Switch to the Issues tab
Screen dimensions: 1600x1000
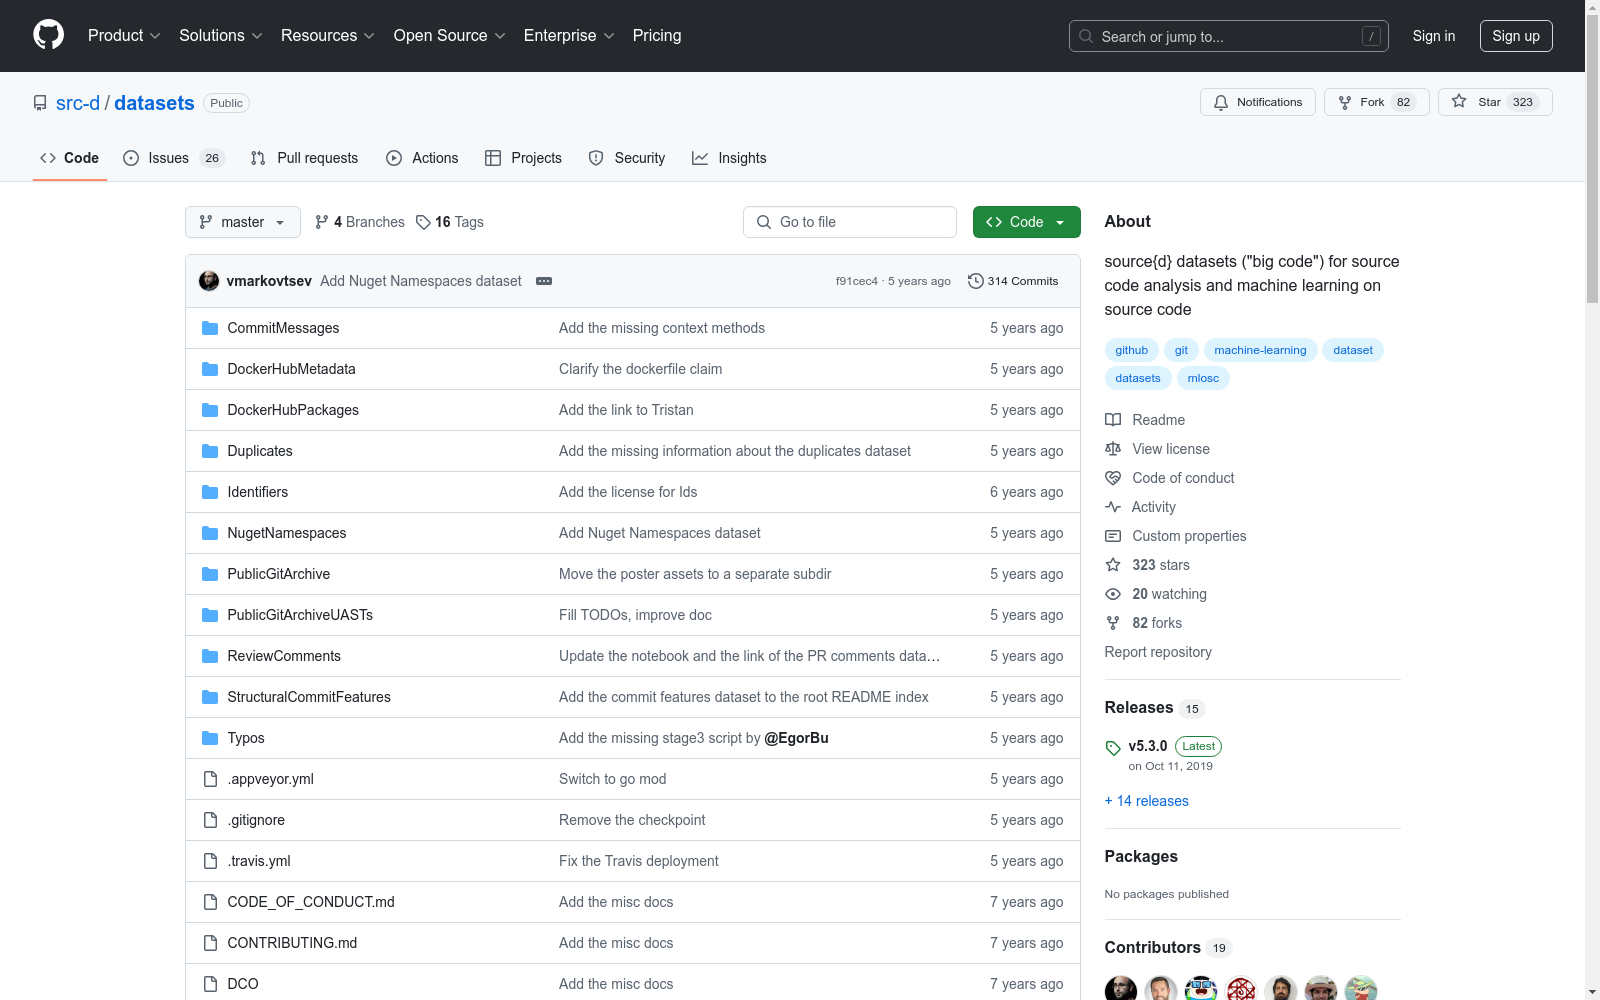[174, 158]
